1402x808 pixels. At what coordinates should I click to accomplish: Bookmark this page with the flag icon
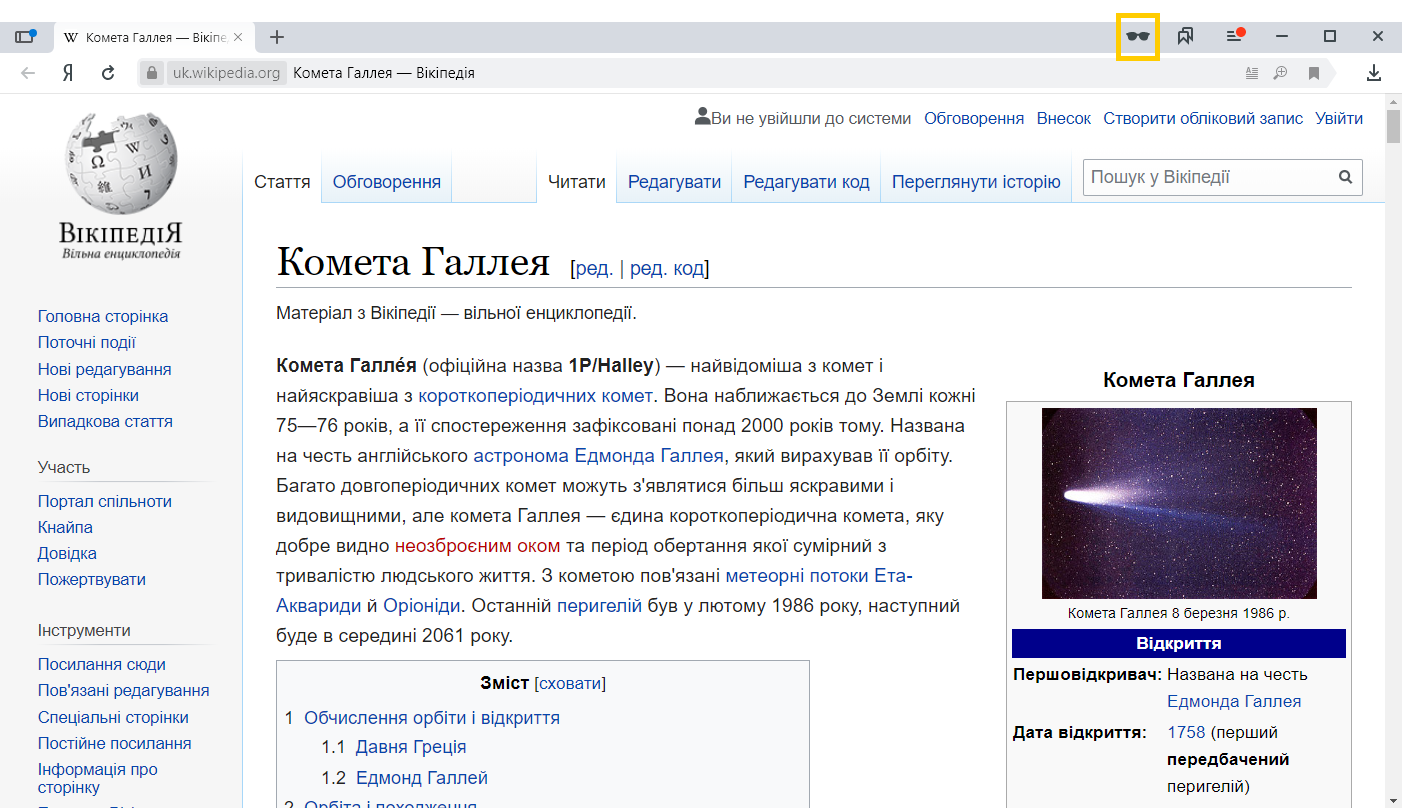(x=1314, y=73)
